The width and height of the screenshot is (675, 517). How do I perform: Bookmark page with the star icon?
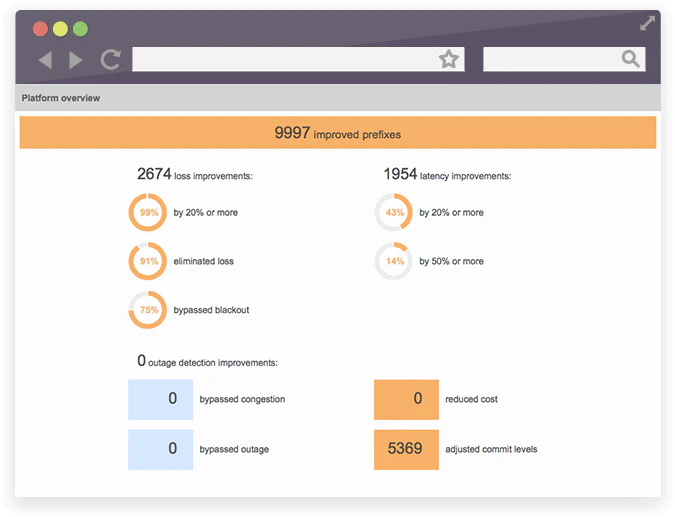point(449,59)
